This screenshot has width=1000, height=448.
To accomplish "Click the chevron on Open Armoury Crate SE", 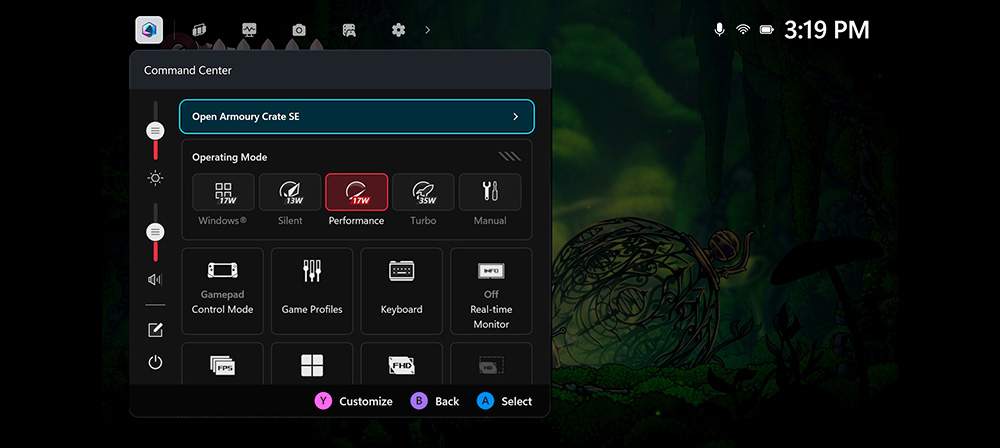I will click(x=515, y=117).
